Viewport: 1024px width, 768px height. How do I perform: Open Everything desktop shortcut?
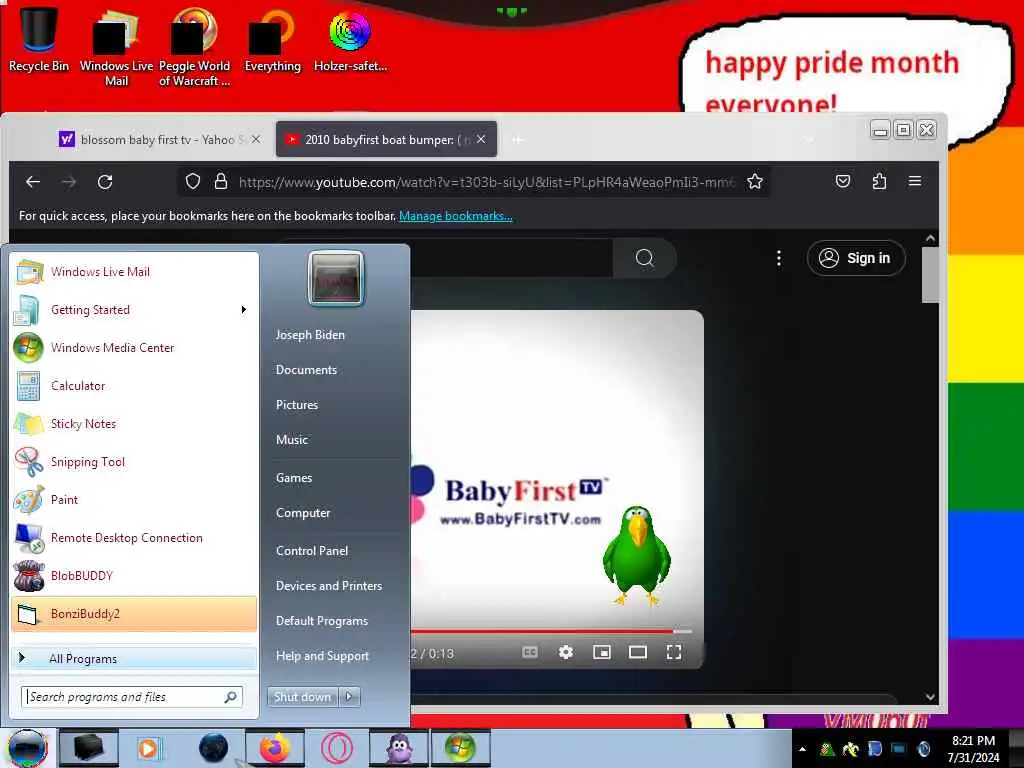click(272, 40)
